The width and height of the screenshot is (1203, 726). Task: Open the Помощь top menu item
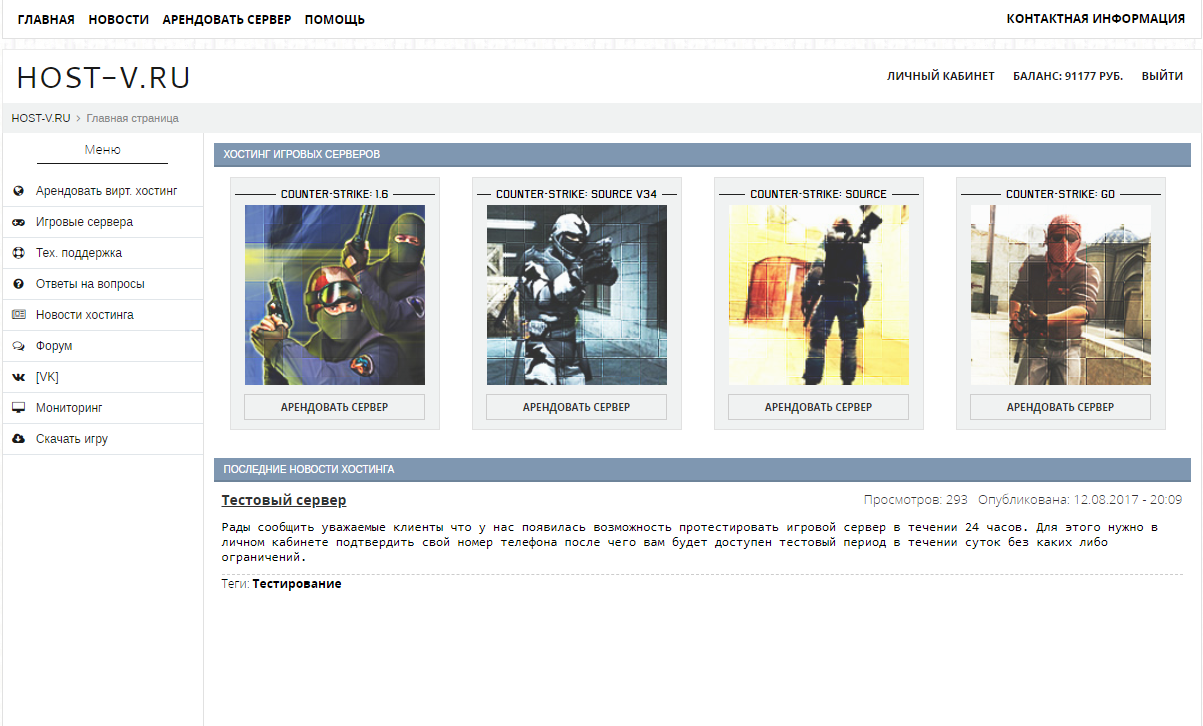click(x=334, y=20)
